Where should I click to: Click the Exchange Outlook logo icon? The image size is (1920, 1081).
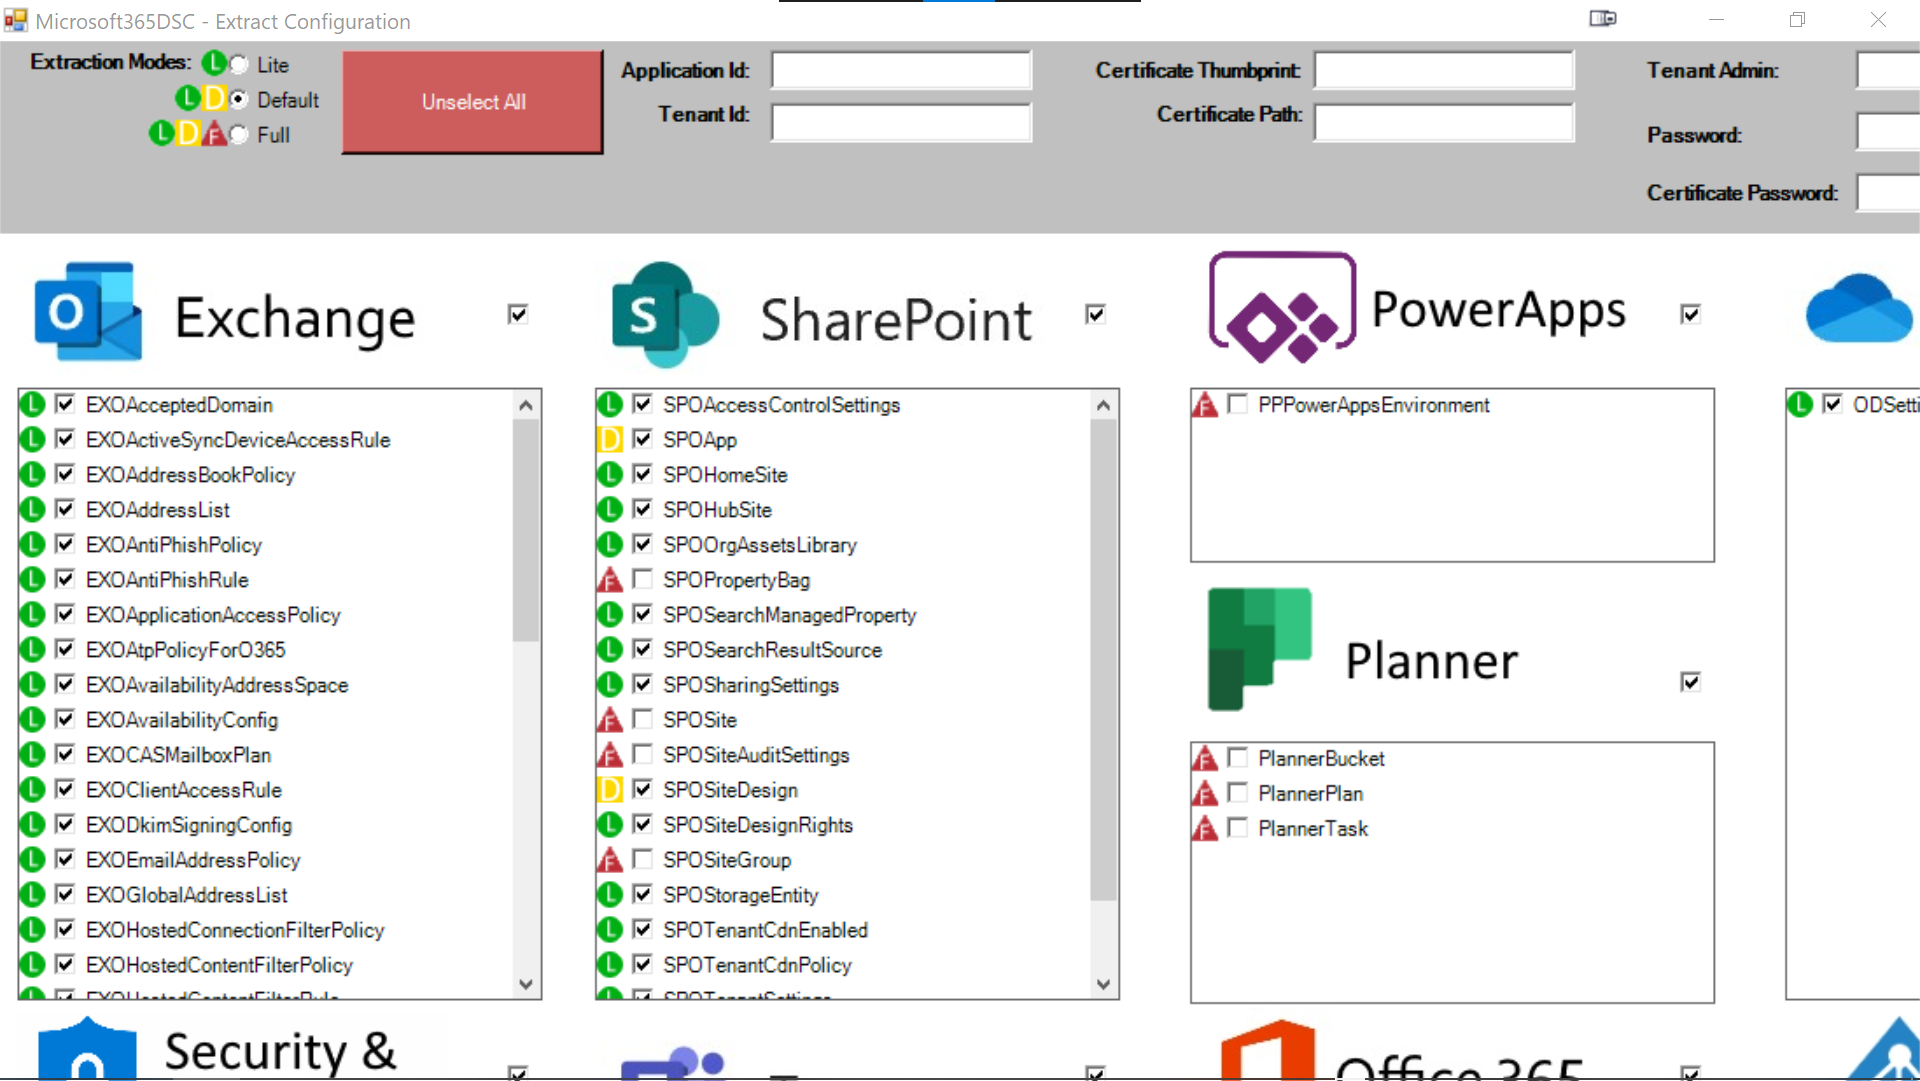click(88, 312)
